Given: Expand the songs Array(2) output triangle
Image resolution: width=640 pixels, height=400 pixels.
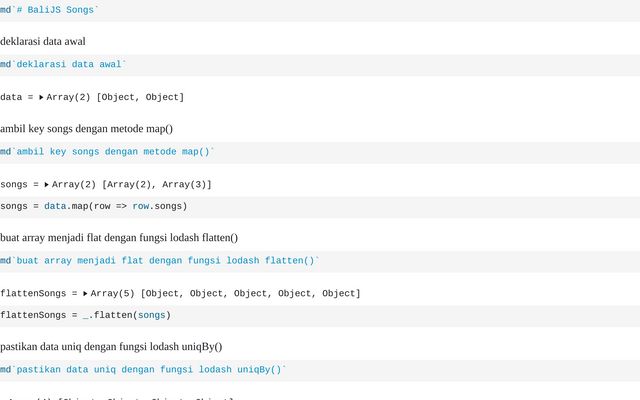Looking at the screenshot, I should pos(47,185).
